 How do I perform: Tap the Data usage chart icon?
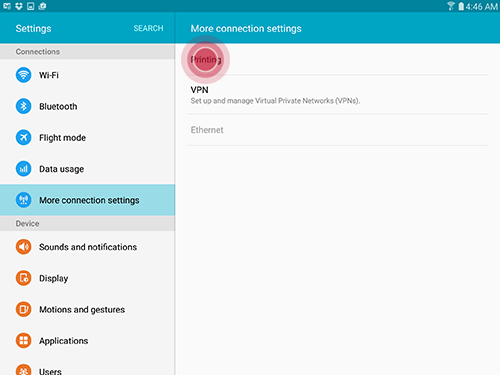click(23, 169)
